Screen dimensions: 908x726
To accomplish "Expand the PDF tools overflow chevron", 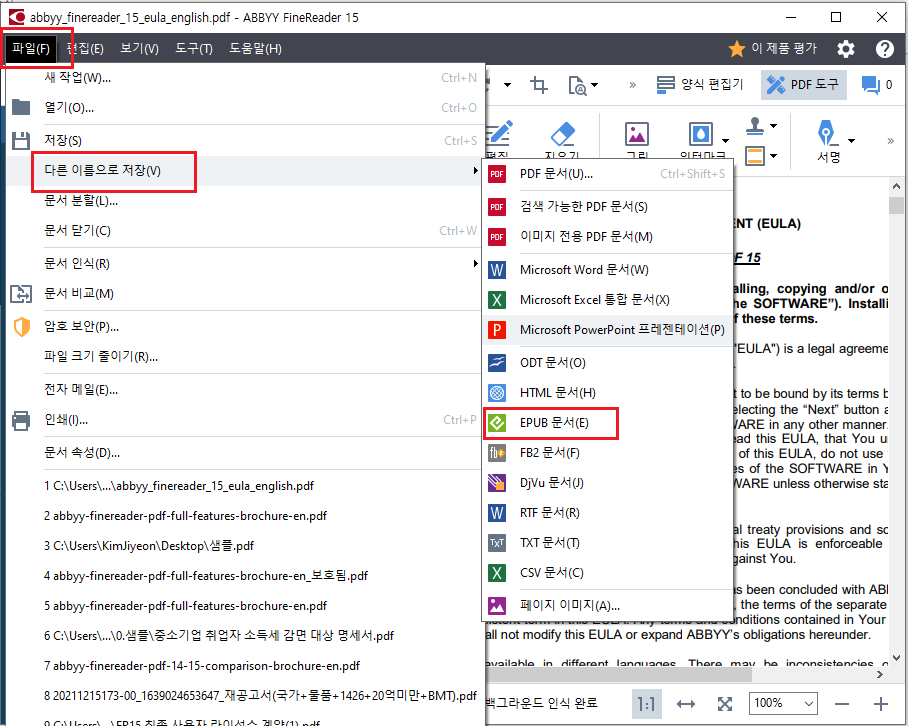I will 891,141.
